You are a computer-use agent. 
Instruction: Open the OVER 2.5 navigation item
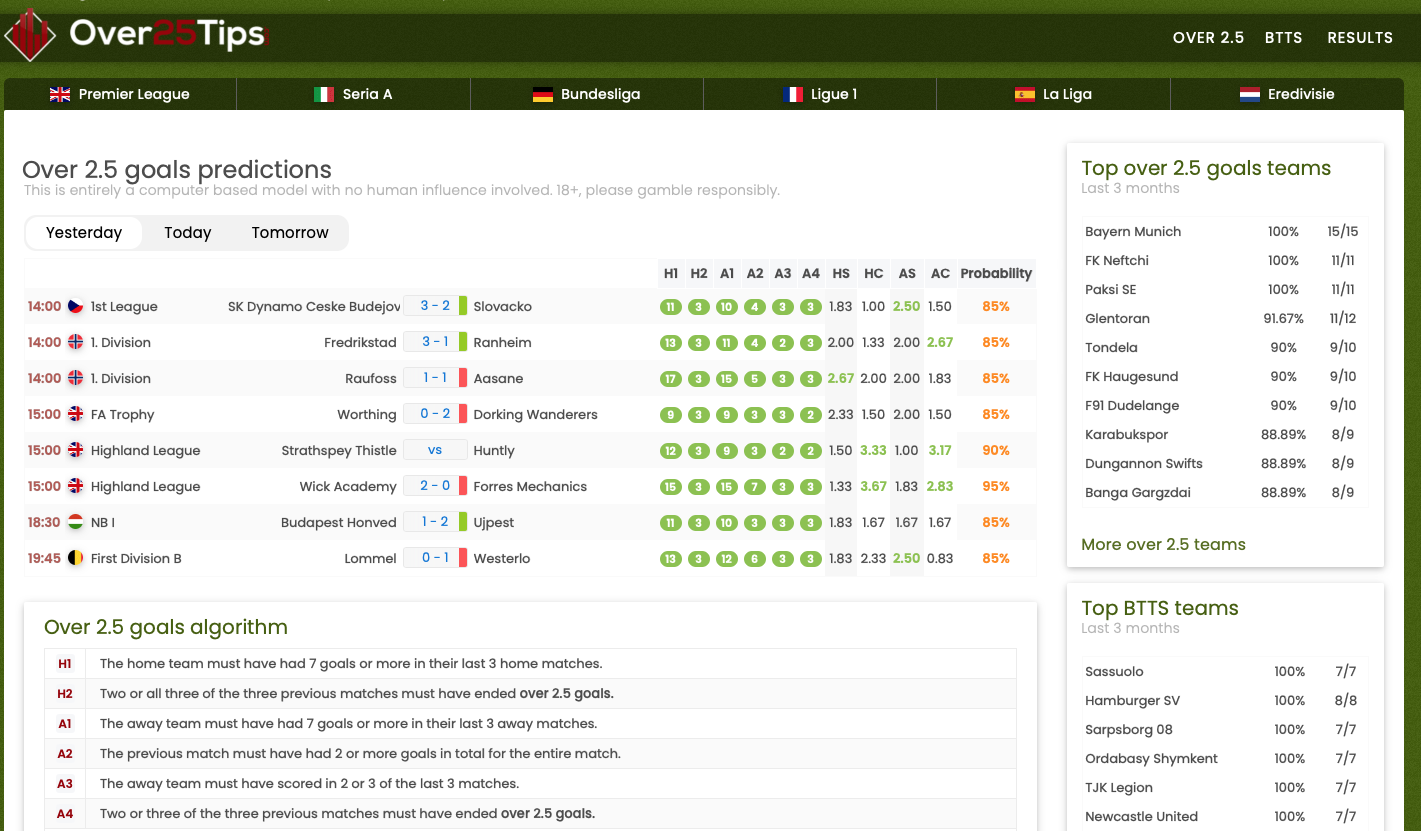coord(1208,38)
